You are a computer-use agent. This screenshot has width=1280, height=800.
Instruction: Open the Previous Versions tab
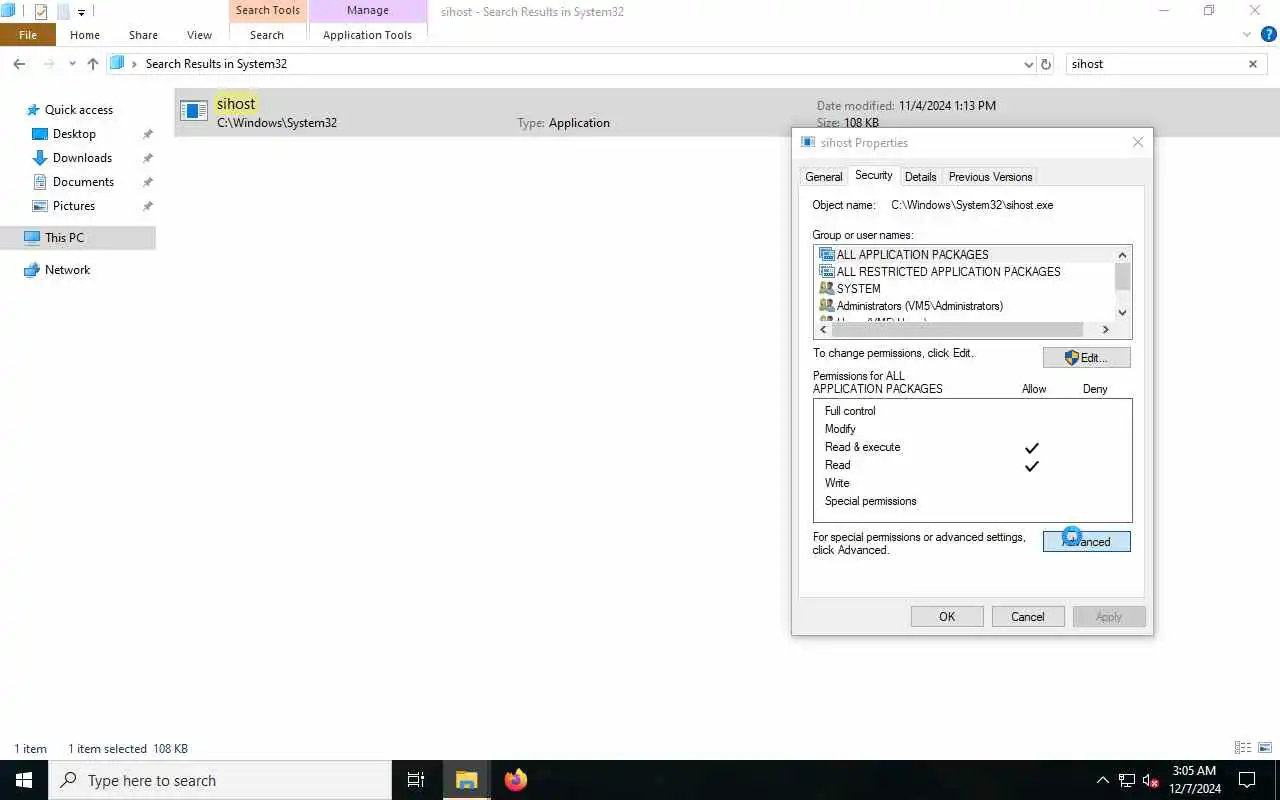990,177
